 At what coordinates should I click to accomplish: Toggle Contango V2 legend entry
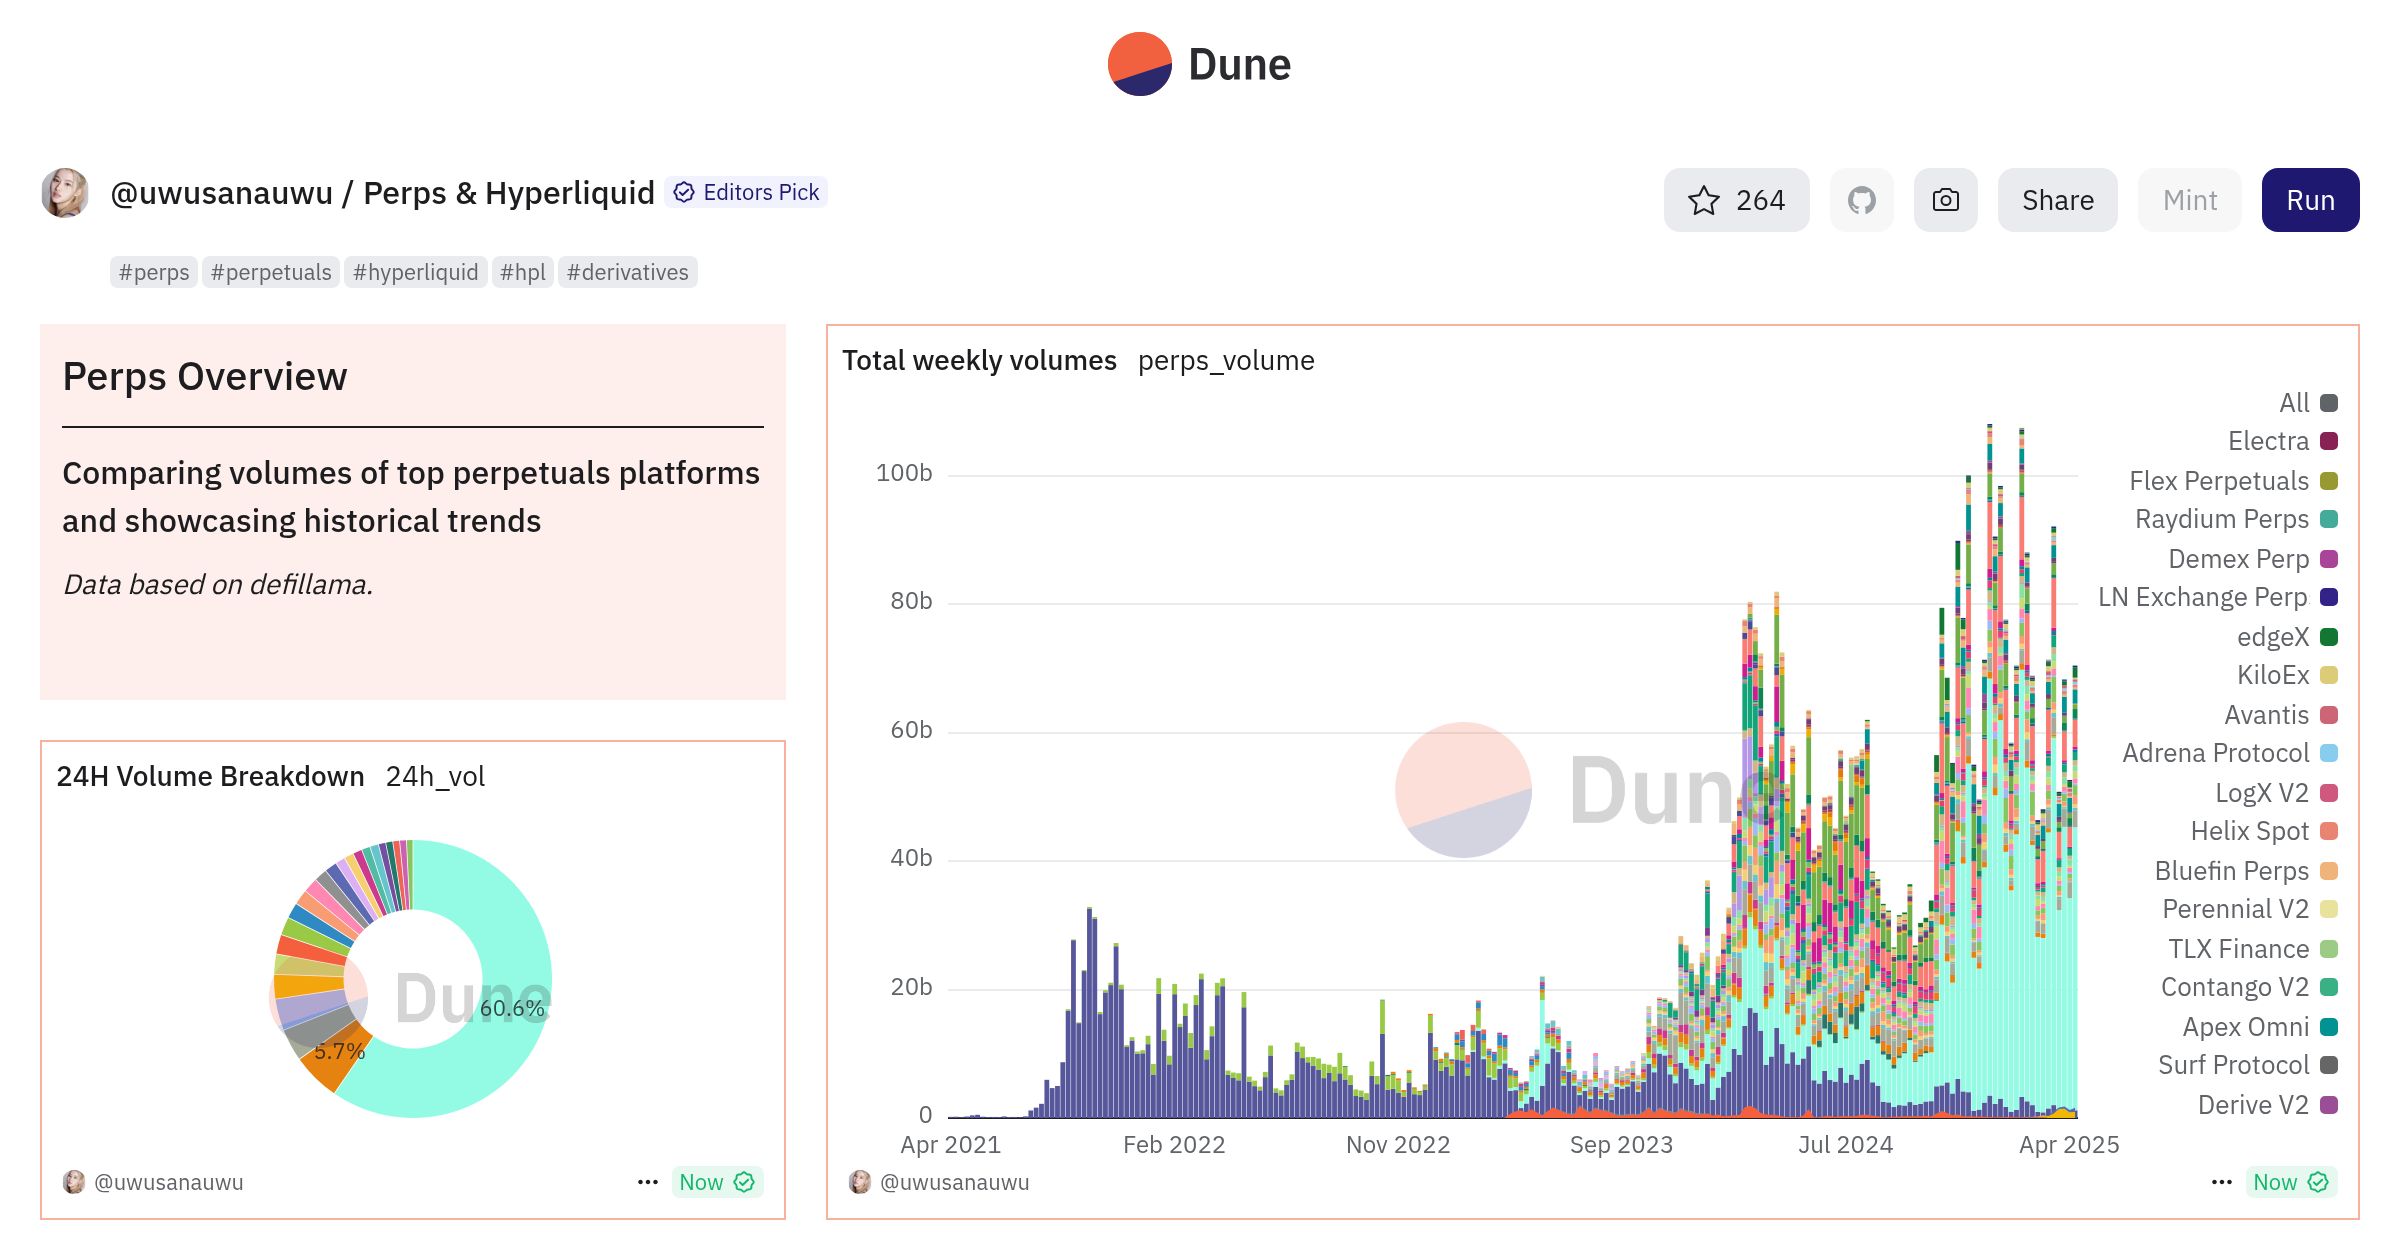click(x=2249, y=987)
